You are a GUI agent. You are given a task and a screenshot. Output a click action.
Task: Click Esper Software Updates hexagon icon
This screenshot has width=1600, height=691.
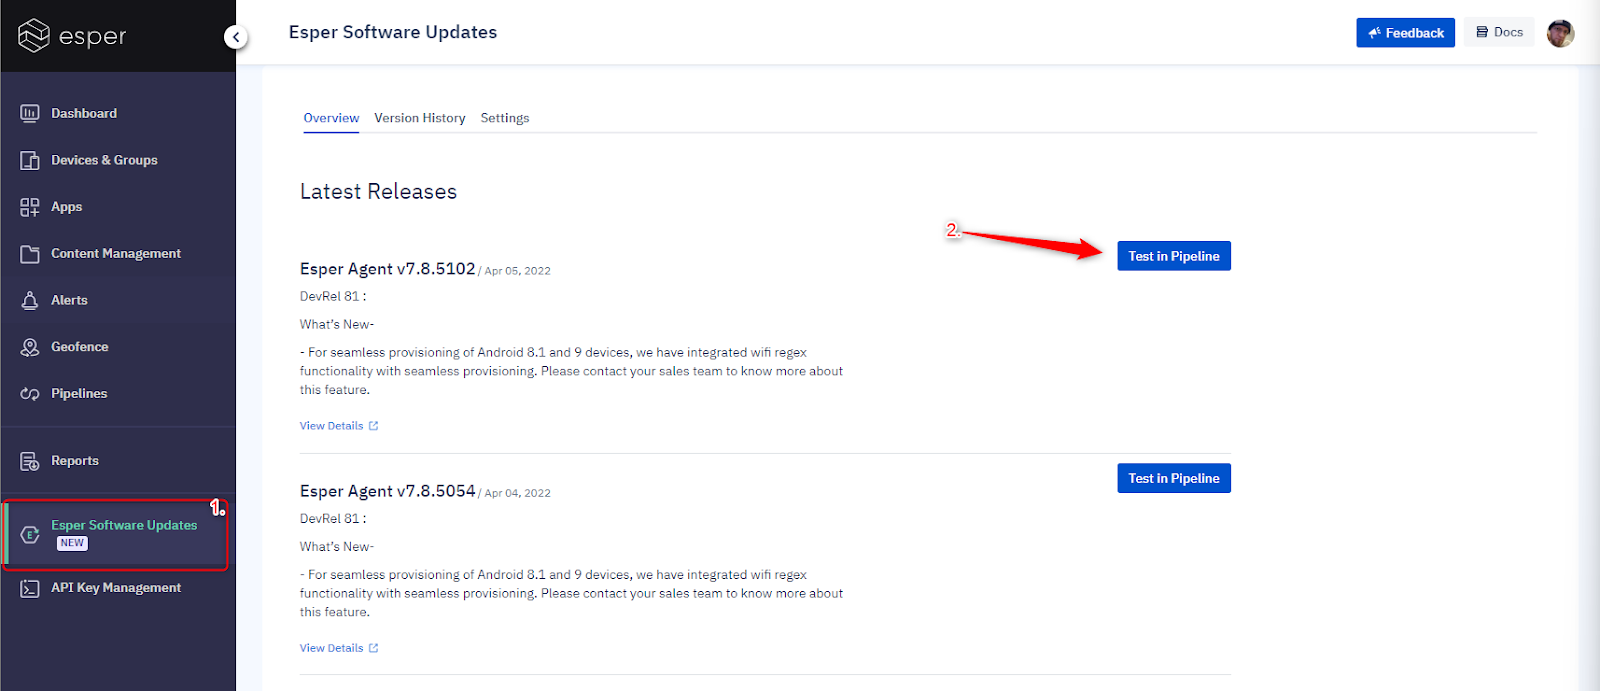pyautogui.click(x=30, y=535)
